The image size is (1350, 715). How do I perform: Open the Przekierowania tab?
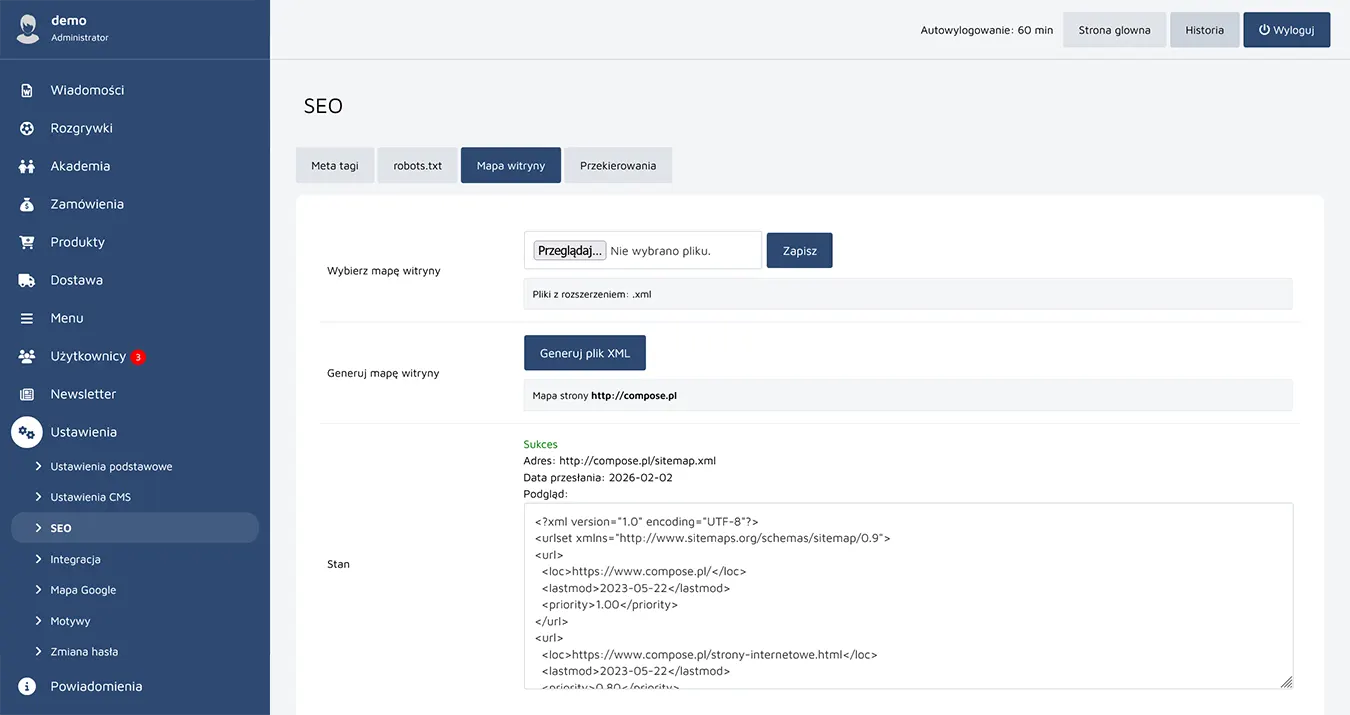pos(618,166)
